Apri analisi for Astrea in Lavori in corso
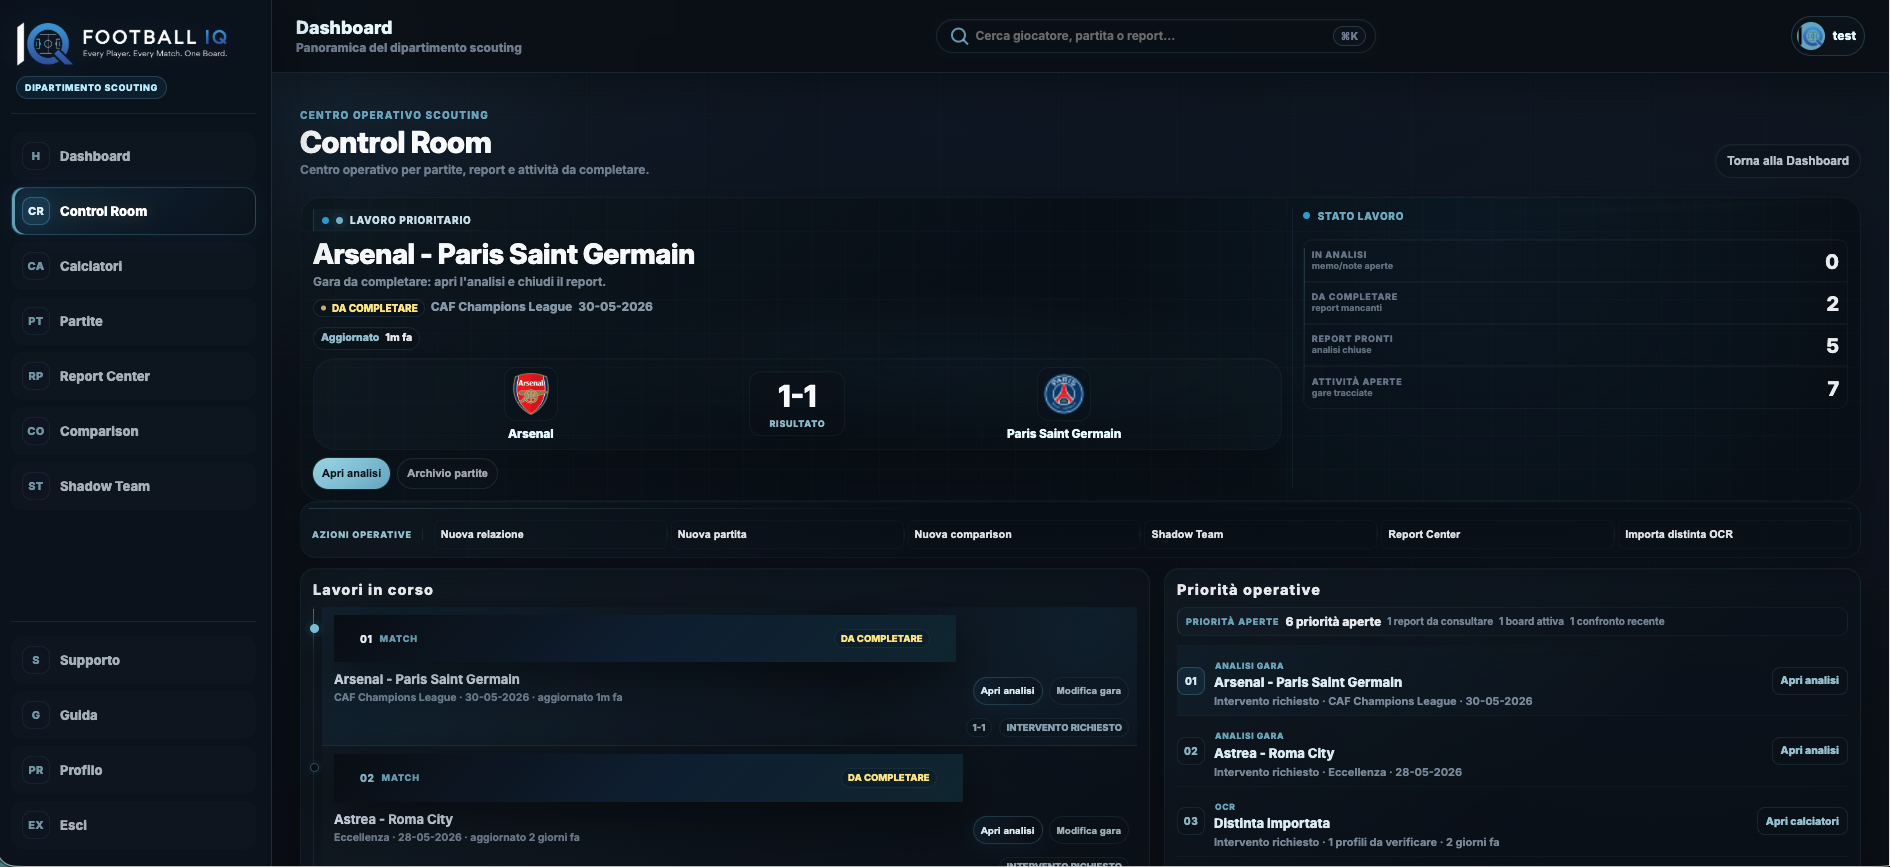This screenshot has width=1890, height=867. pos(1007,831)
